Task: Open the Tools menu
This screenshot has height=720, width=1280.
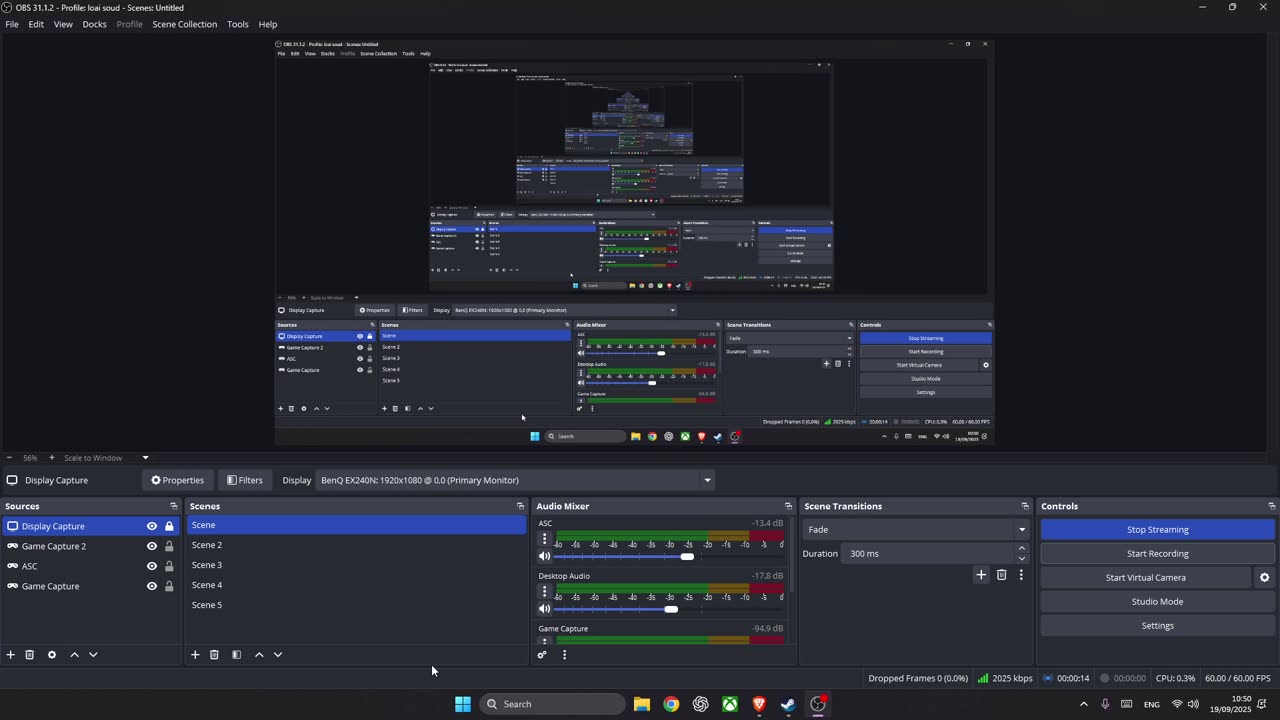Action: coord(238,24)
